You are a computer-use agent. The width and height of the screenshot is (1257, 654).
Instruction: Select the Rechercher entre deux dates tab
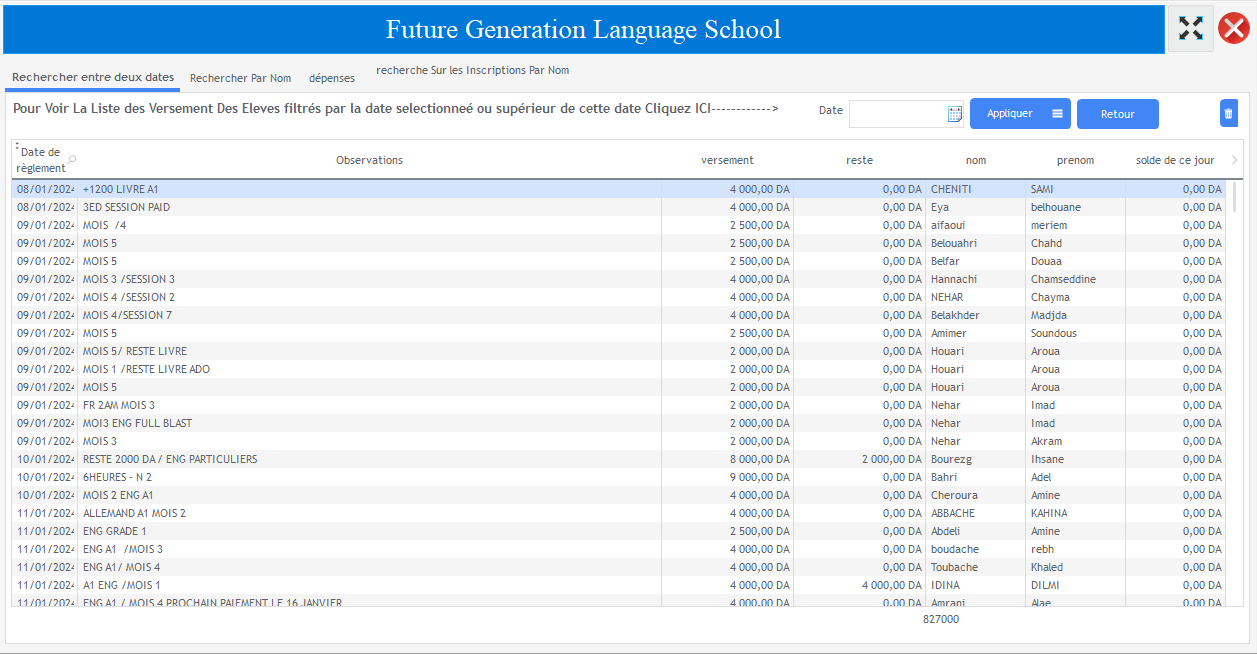(92, 76)
